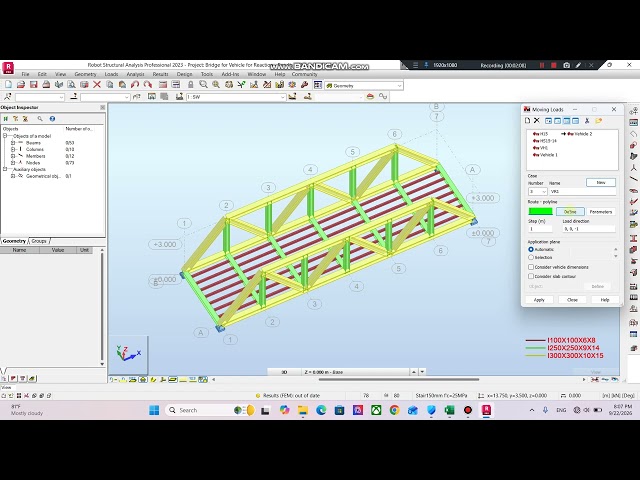The width and height of the screenshot is (640, 480).
Task: Click Apply in Moving Loads dialog
Action: [x=539, y=300]
